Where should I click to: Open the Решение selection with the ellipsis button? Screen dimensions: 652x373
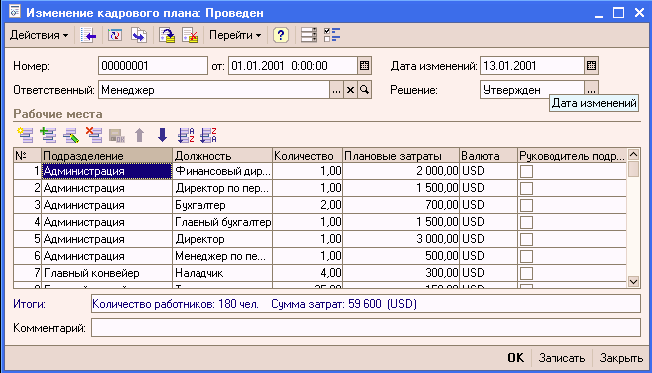[591, 89]
